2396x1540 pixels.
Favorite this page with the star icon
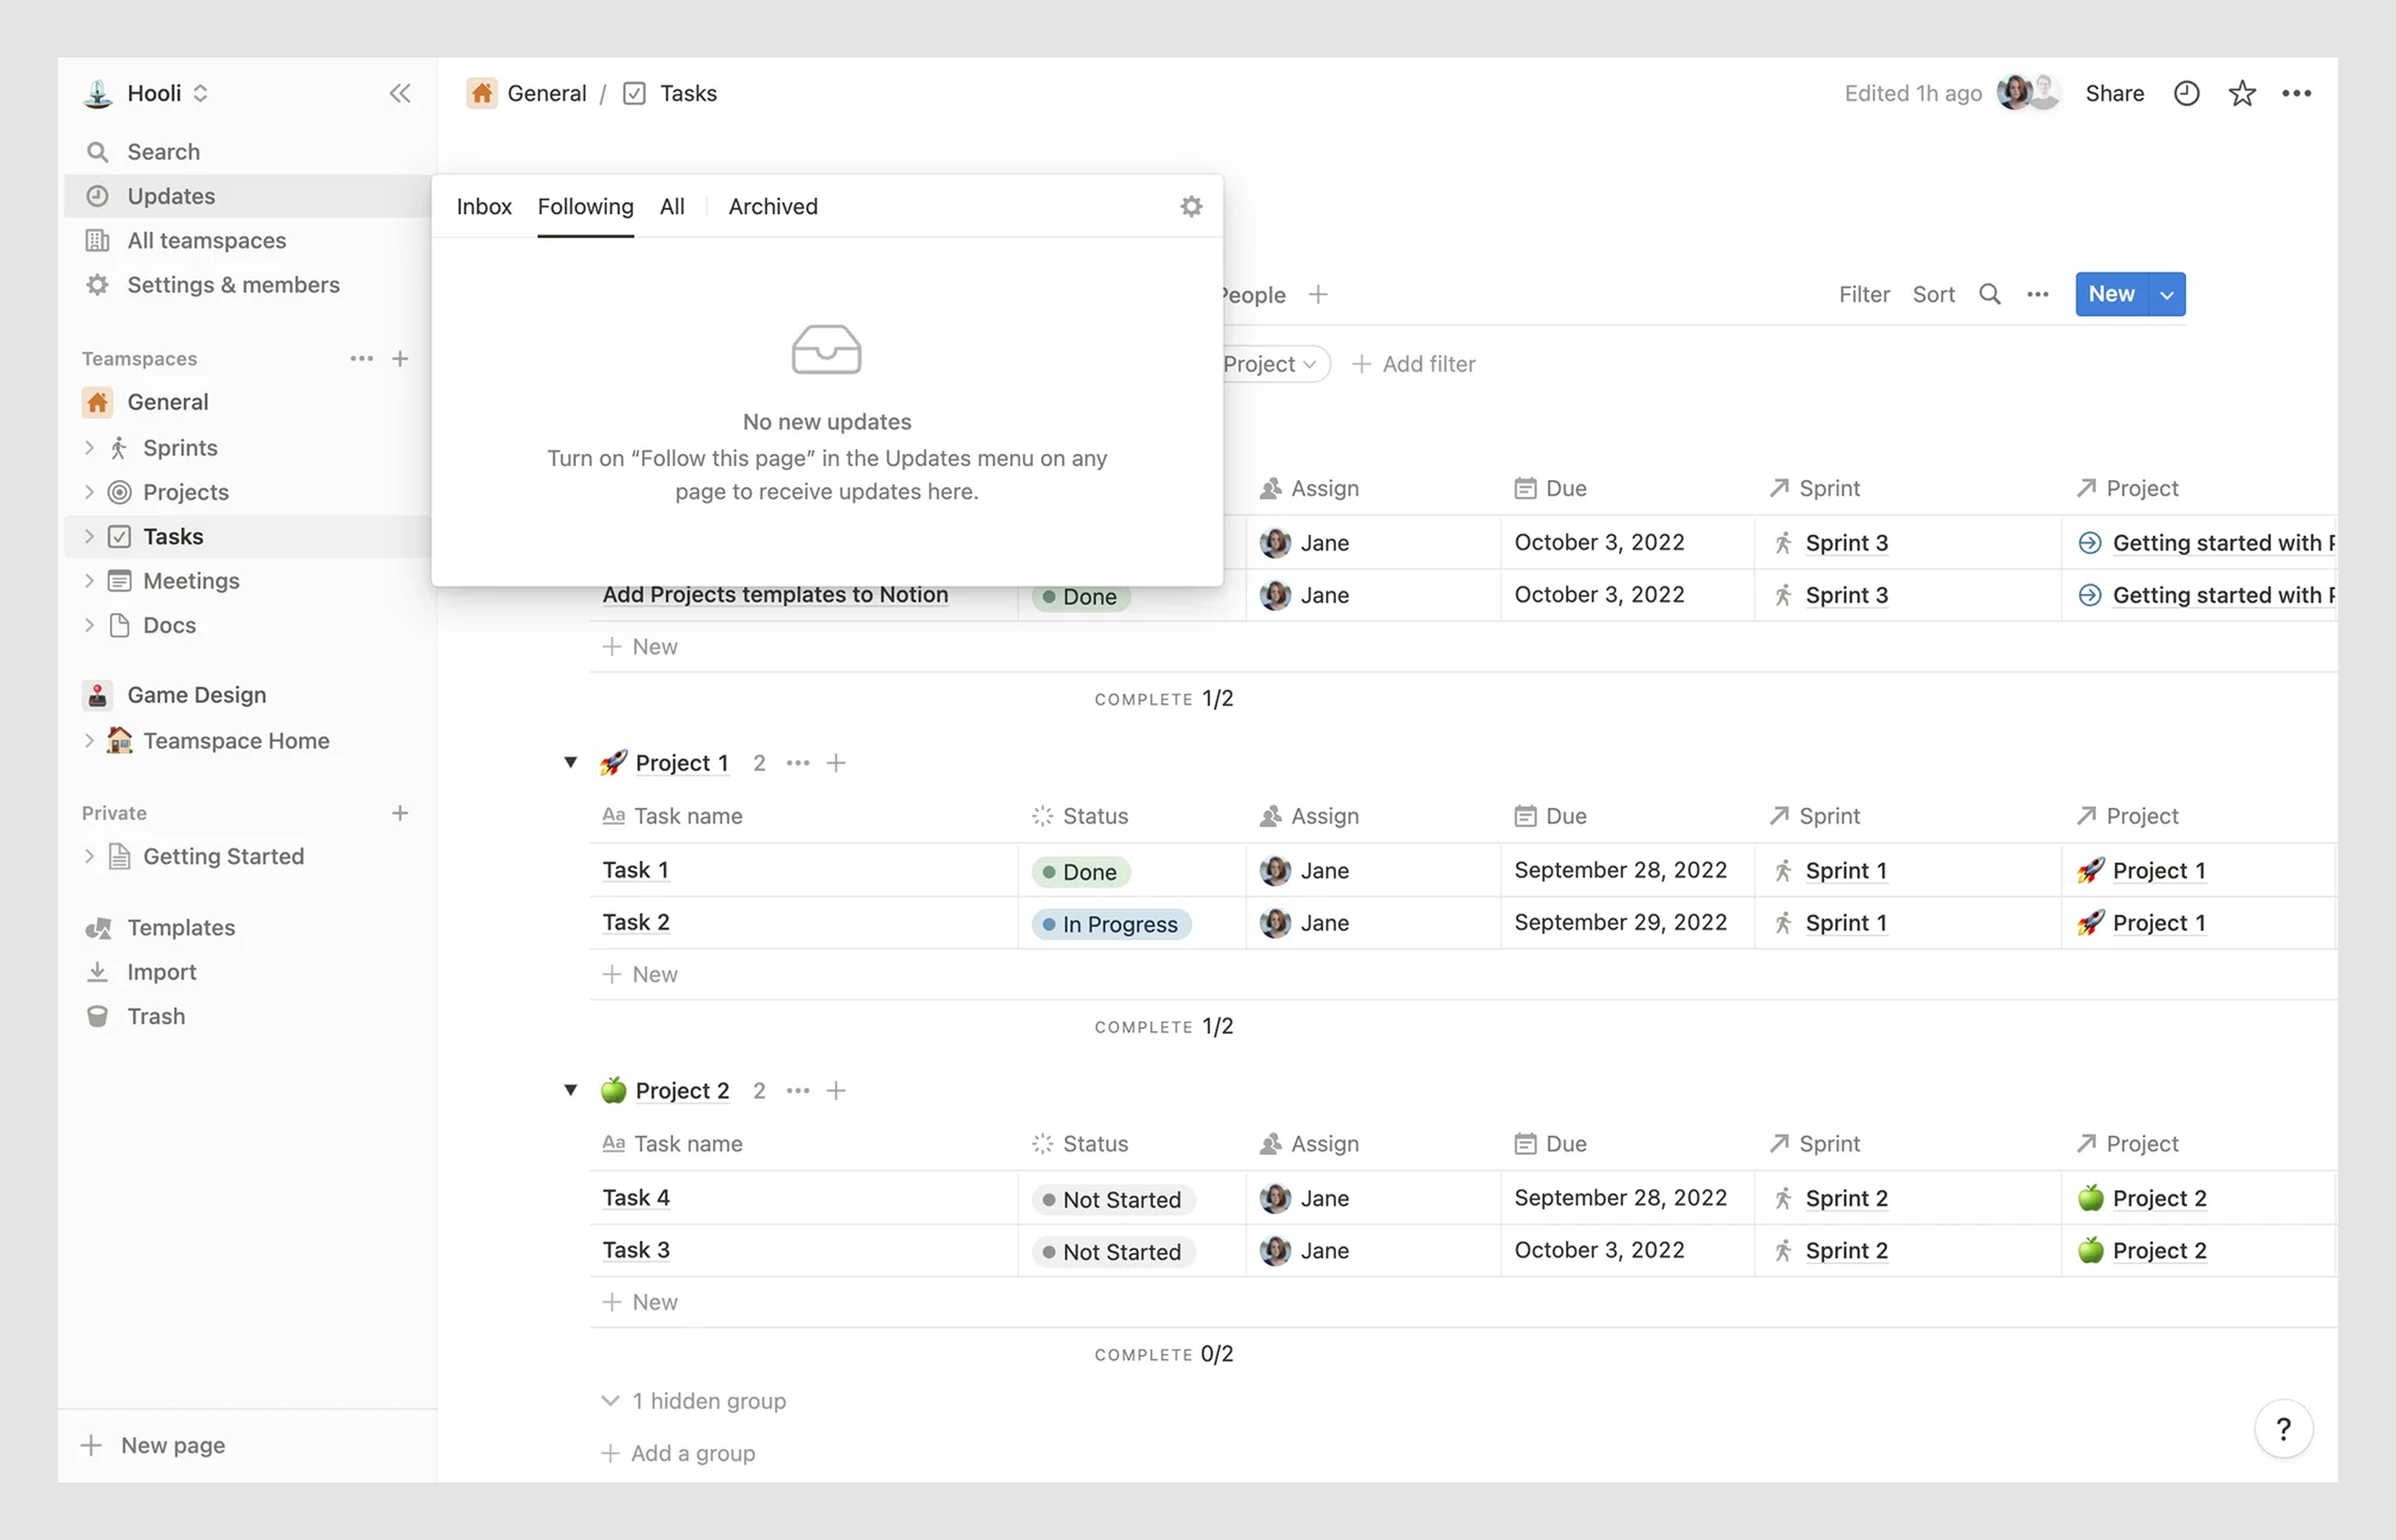click(x=2242, y=93)
